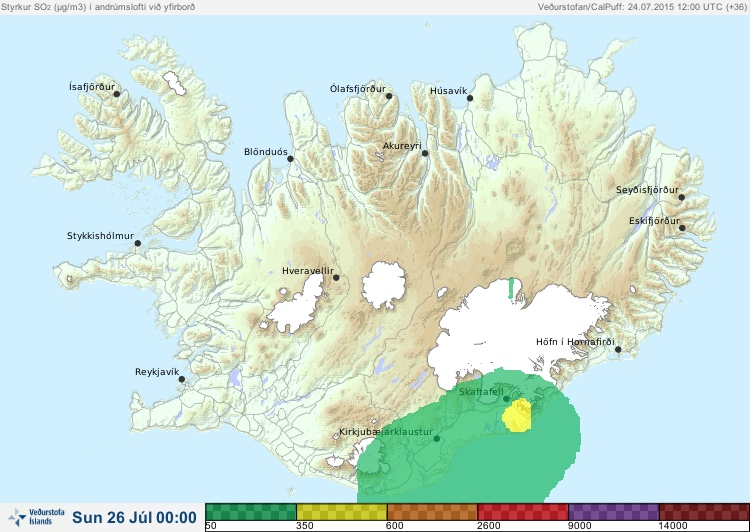
Task: Click the red 2600 legend swatch
Action: [x=523, y=512]
